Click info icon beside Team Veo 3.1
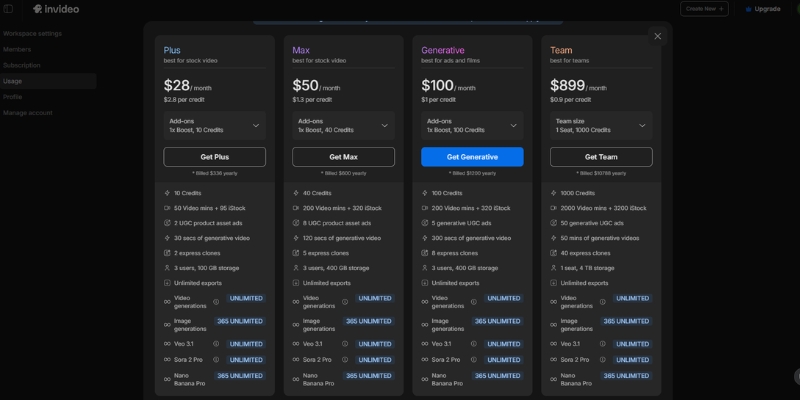The height and width of the screenshot is (400, 800). point(603,344)
